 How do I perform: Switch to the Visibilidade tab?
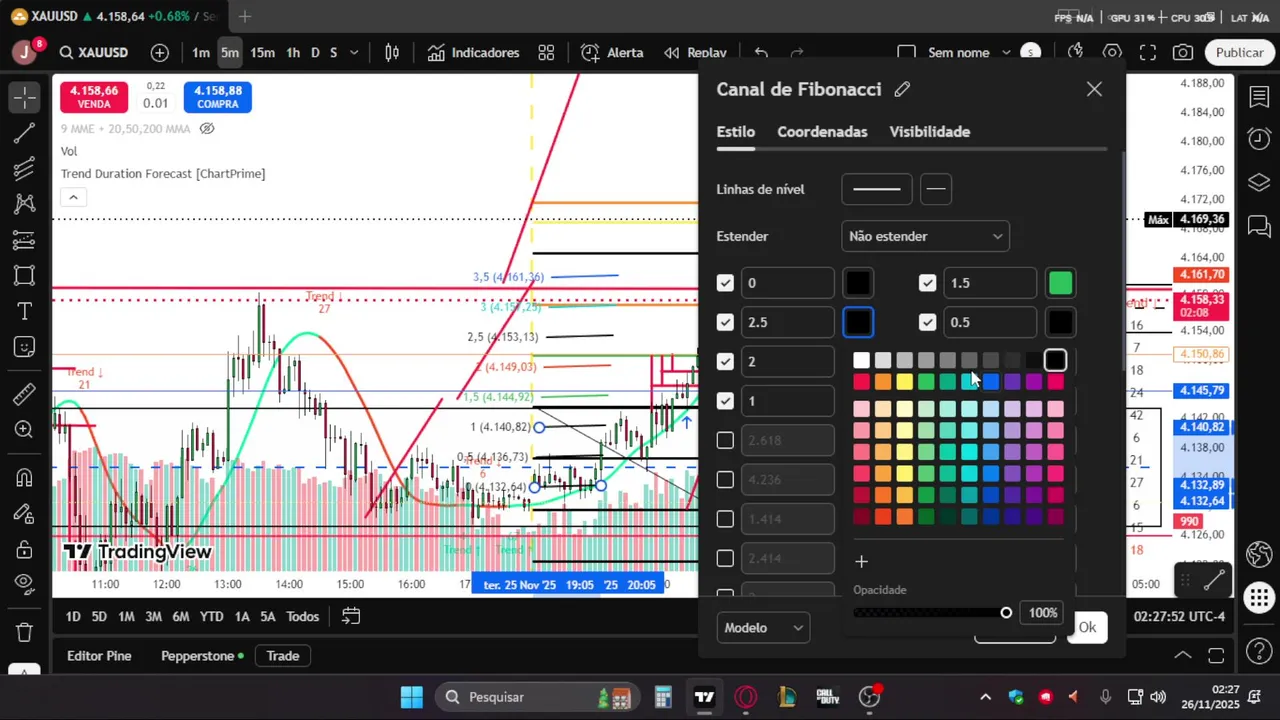tap(930, 132)
